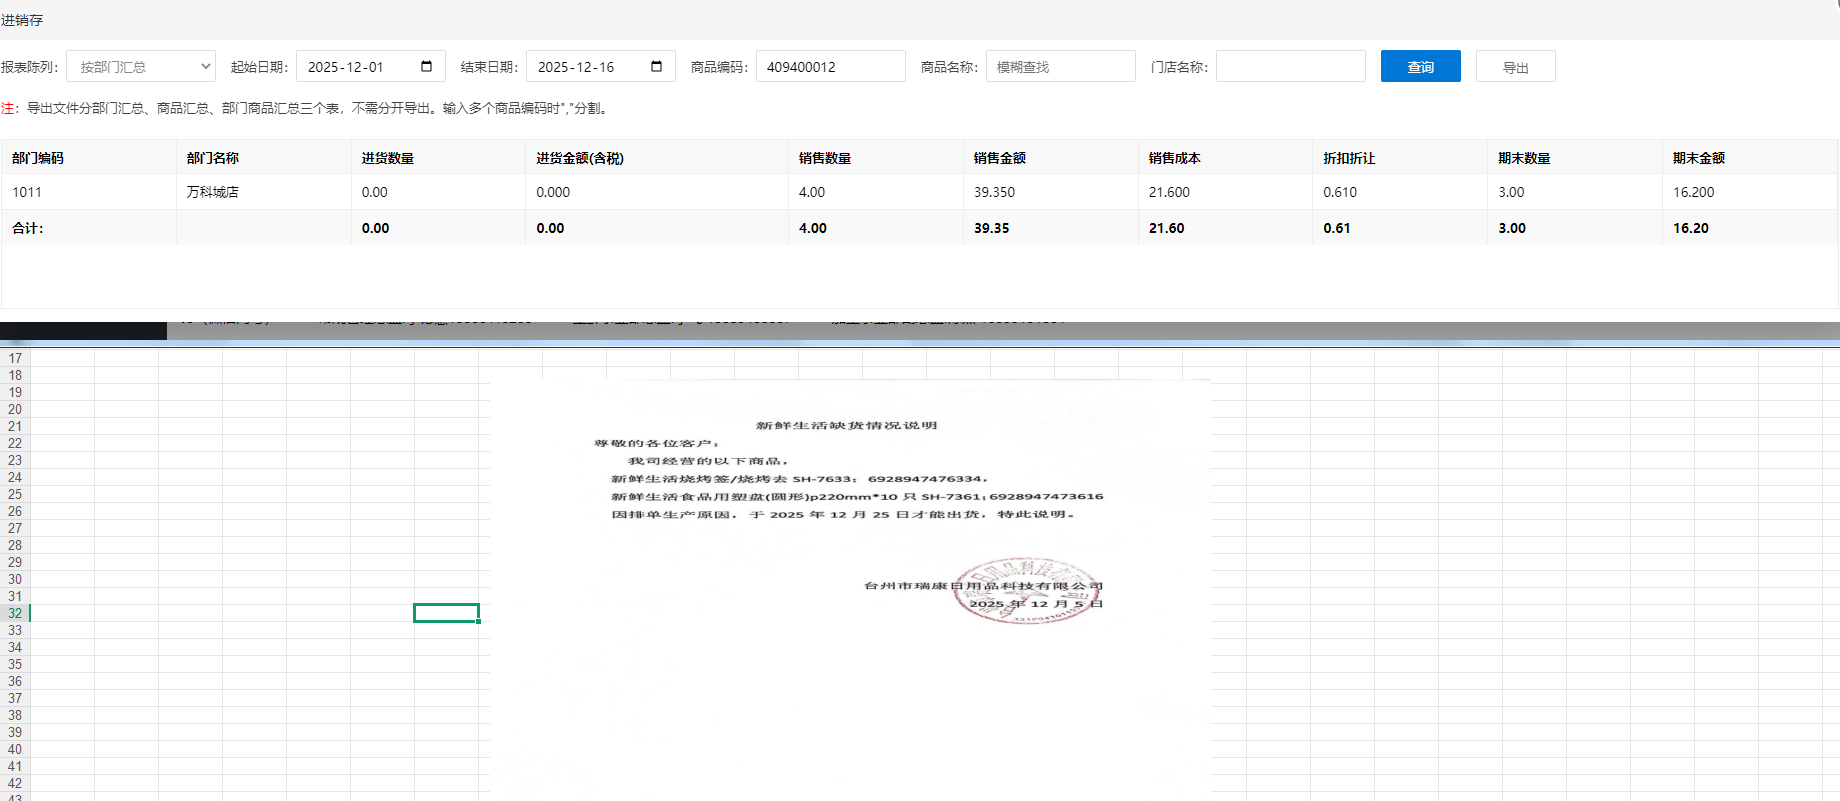Select spreadsheet row header 20

[15, 409]
